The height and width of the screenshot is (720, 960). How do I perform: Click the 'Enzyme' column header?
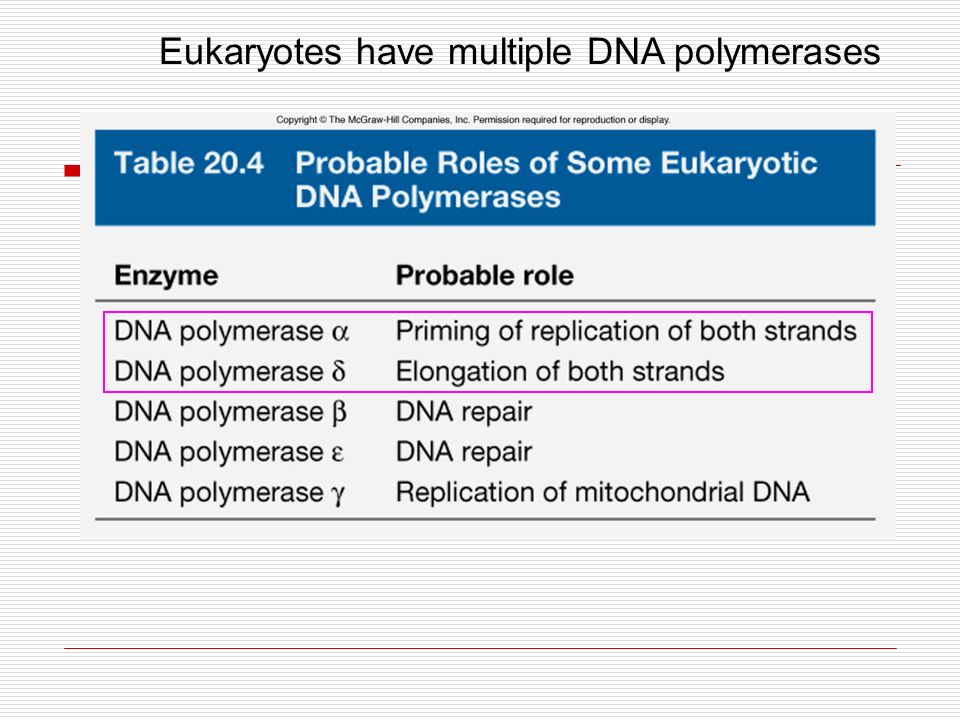pyautogui.click(x=166, y=276)
